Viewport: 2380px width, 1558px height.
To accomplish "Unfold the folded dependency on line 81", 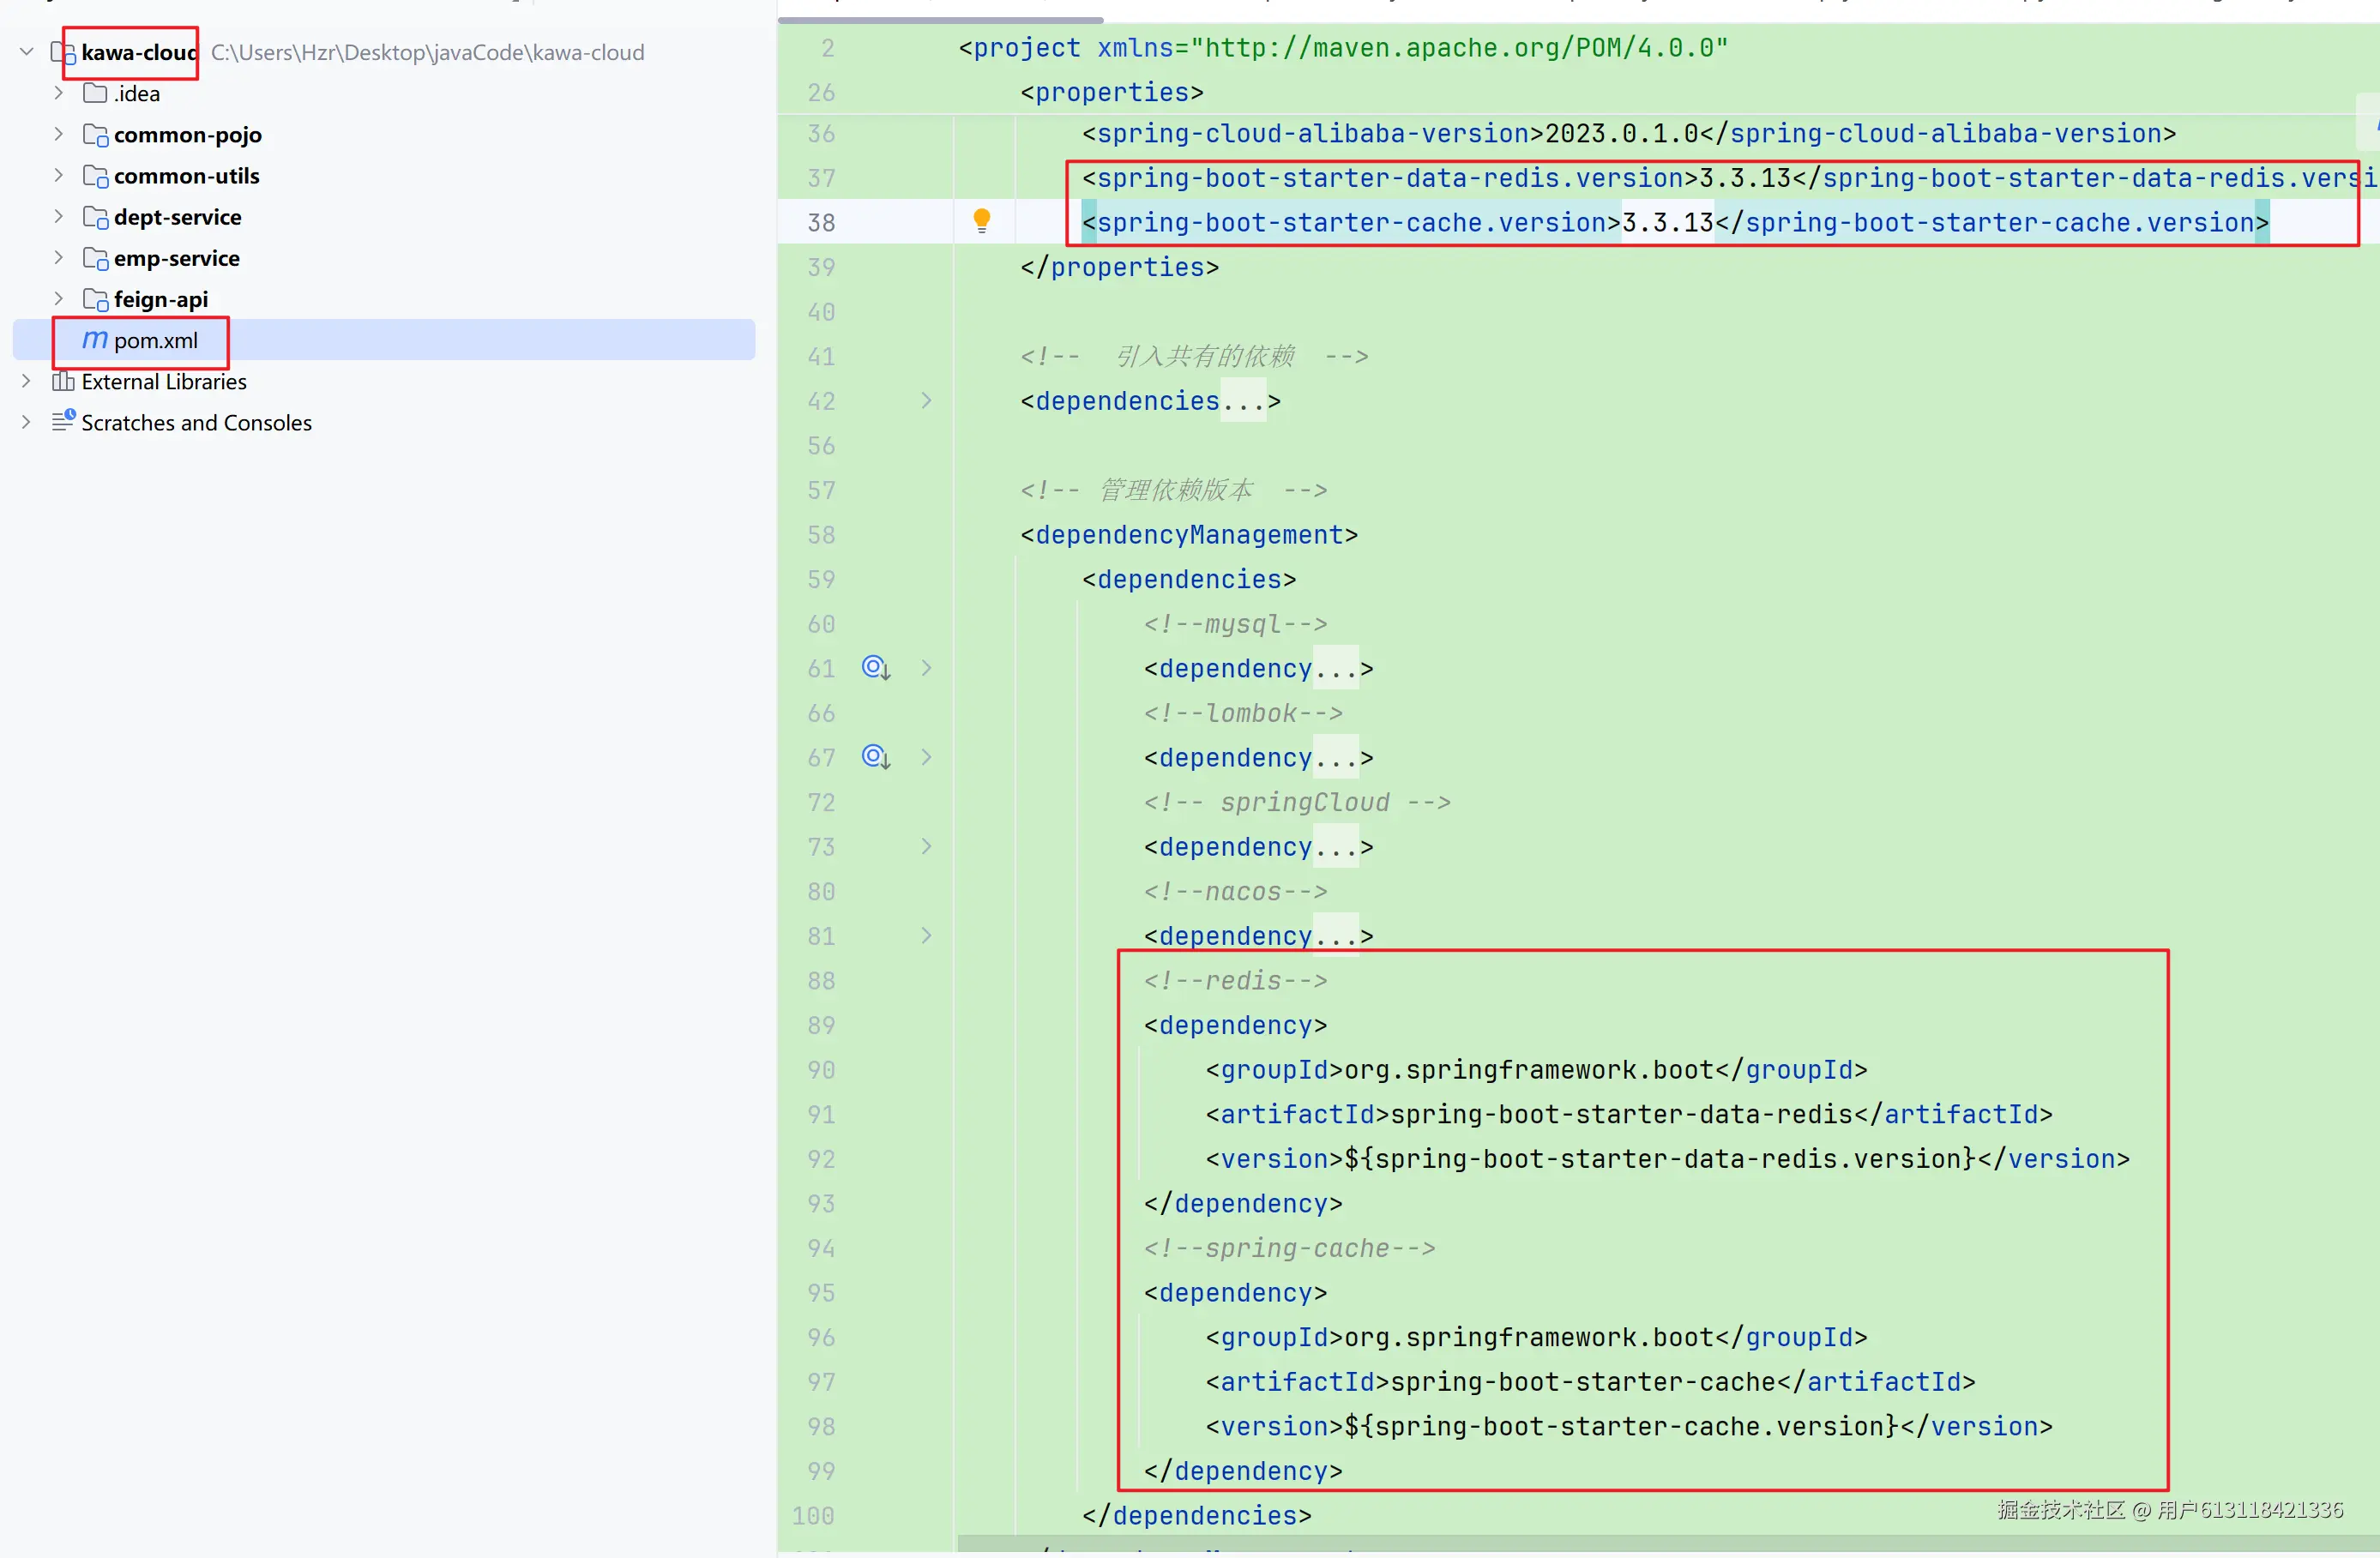I will (926, 935).
